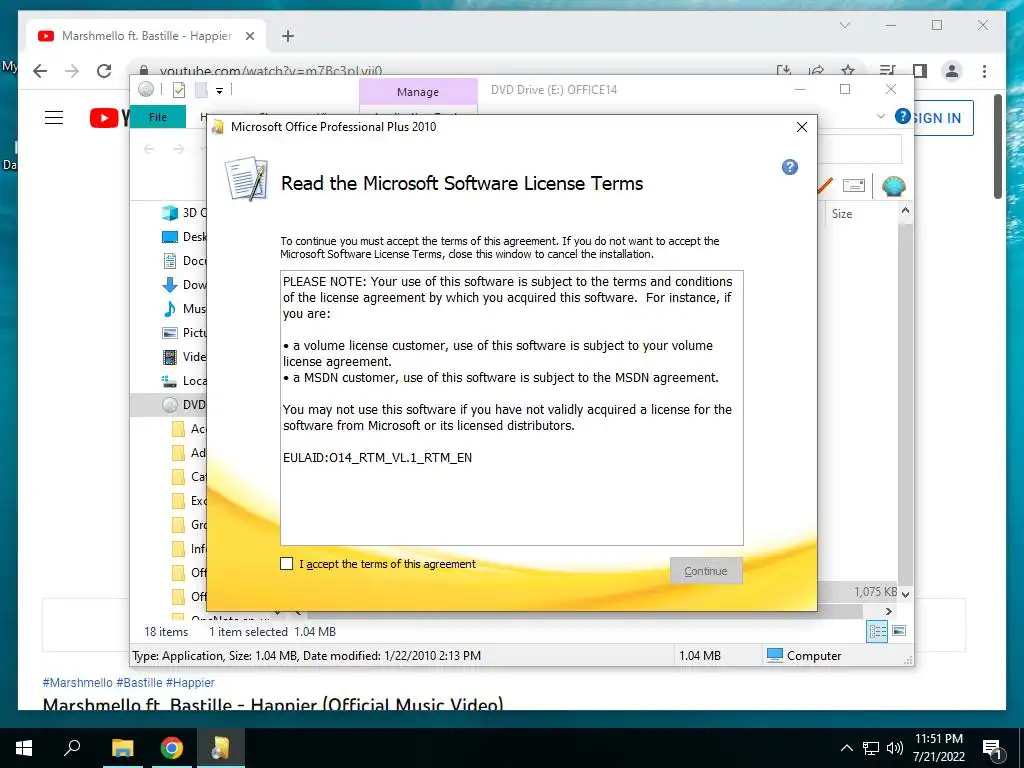Screen dimensions: 1024x768
Task: Click inside the license terms text box
Action: point(511,408)
